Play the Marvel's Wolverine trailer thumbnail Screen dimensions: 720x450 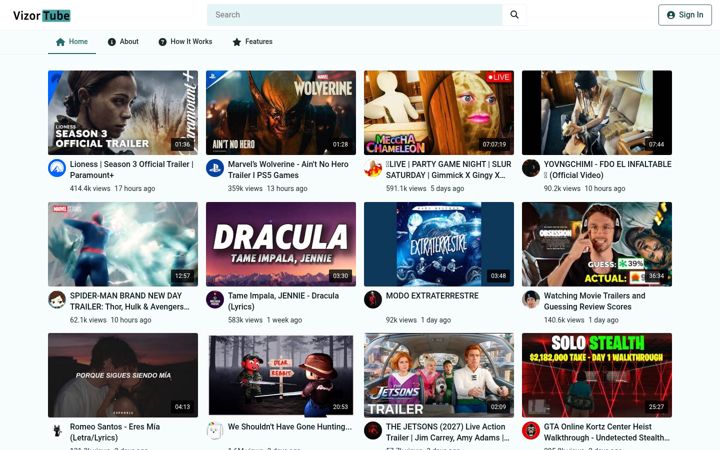281,112
